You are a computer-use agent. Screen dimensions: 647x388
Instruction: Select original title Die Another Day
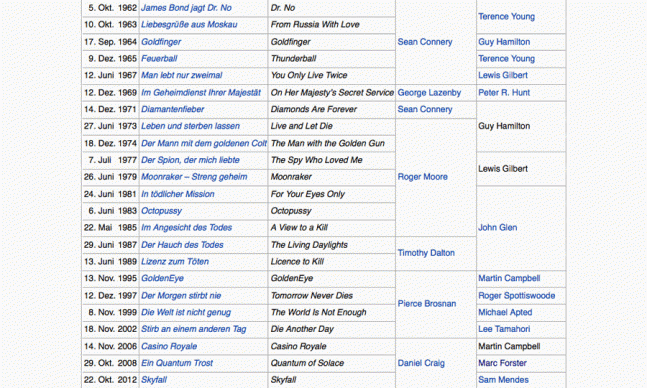[x=302, y=329]
